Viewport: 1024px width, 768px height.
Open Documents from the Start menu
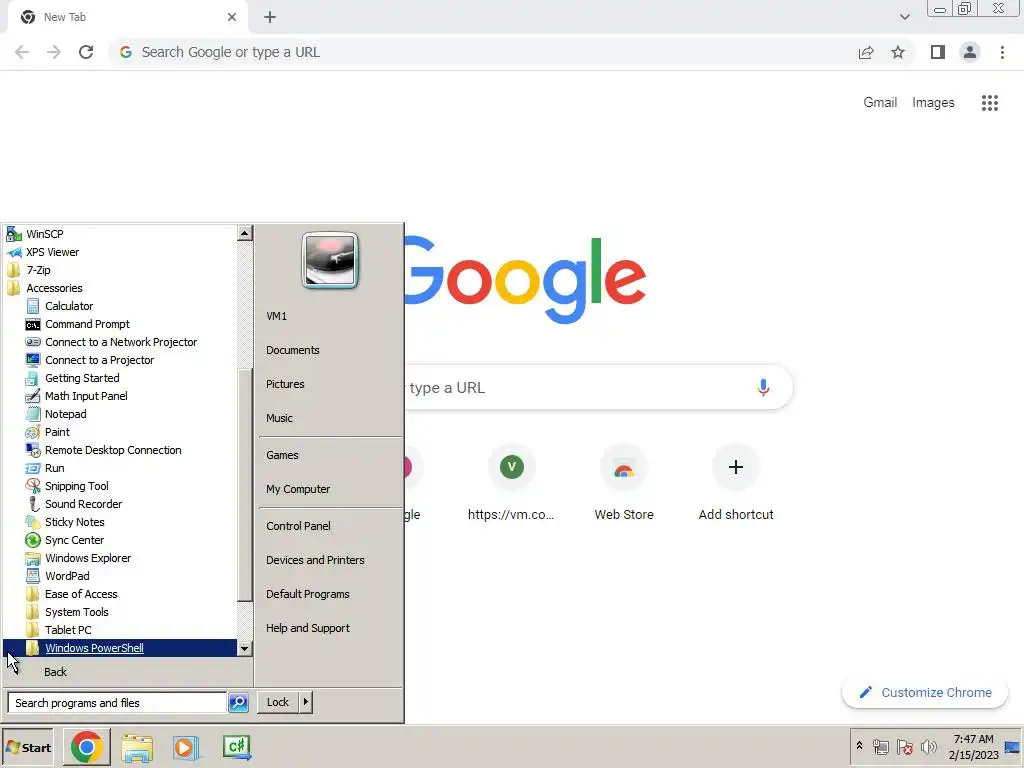pyautogui.click(x=293, y=350)
